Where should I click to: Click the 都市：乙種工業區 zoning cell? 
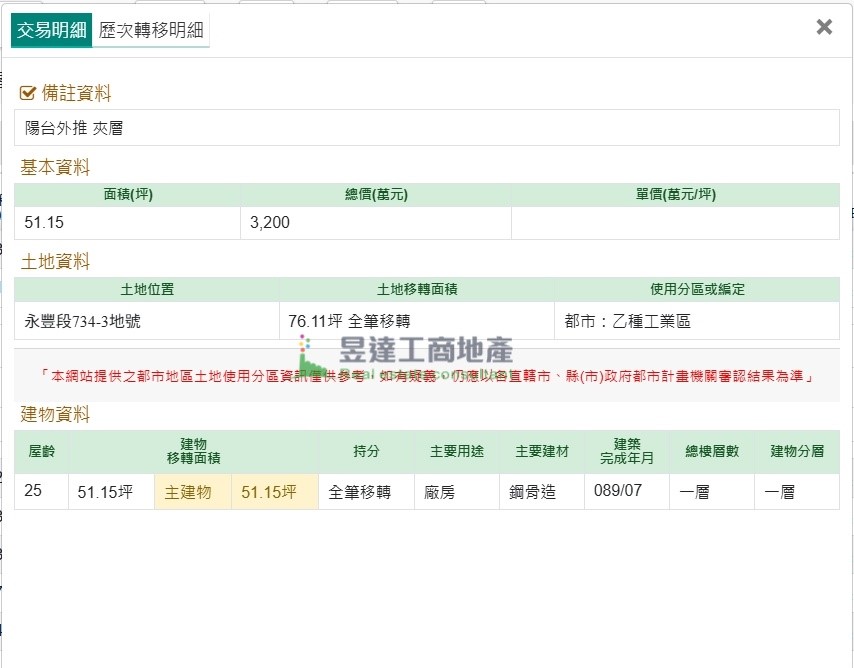point(697,321)
